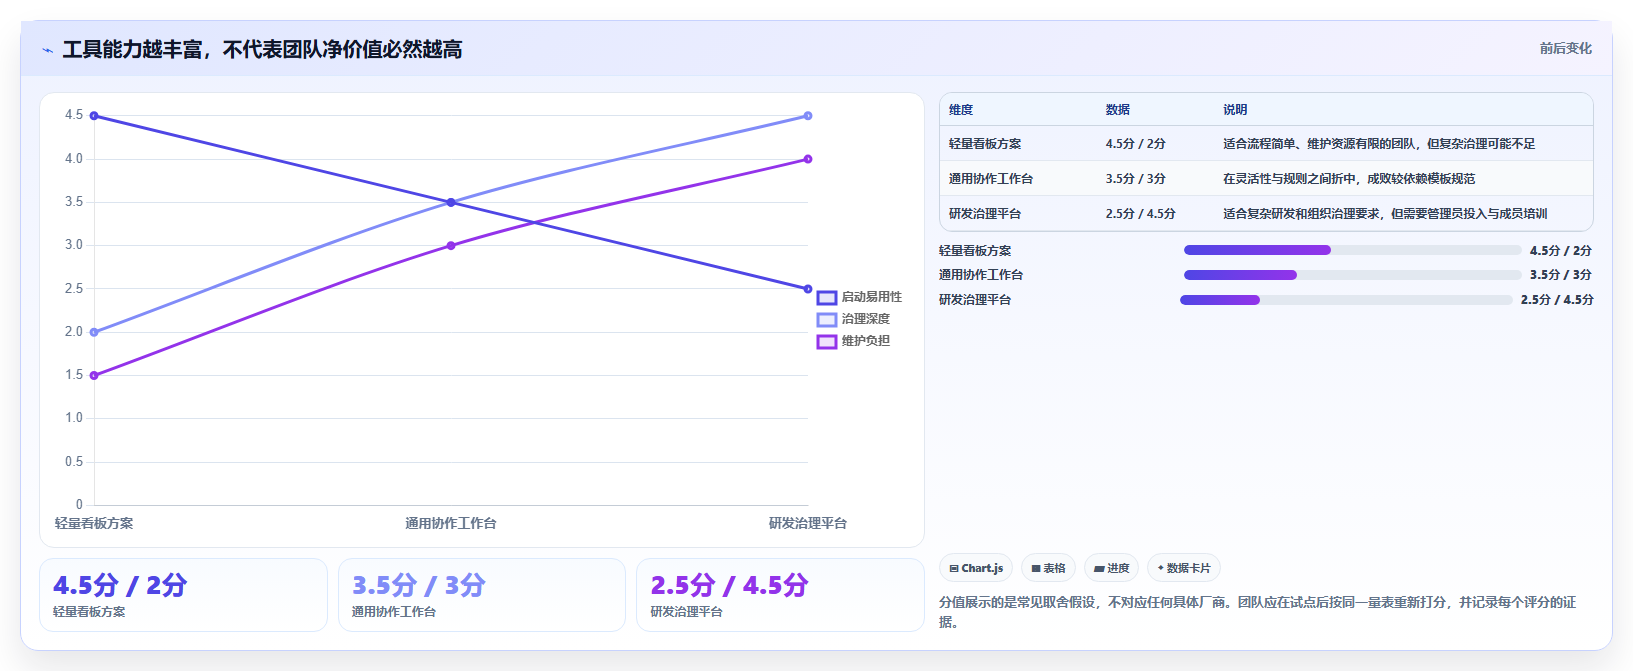Click the 研发治理平台 progress bar

tap(1346, 300)
